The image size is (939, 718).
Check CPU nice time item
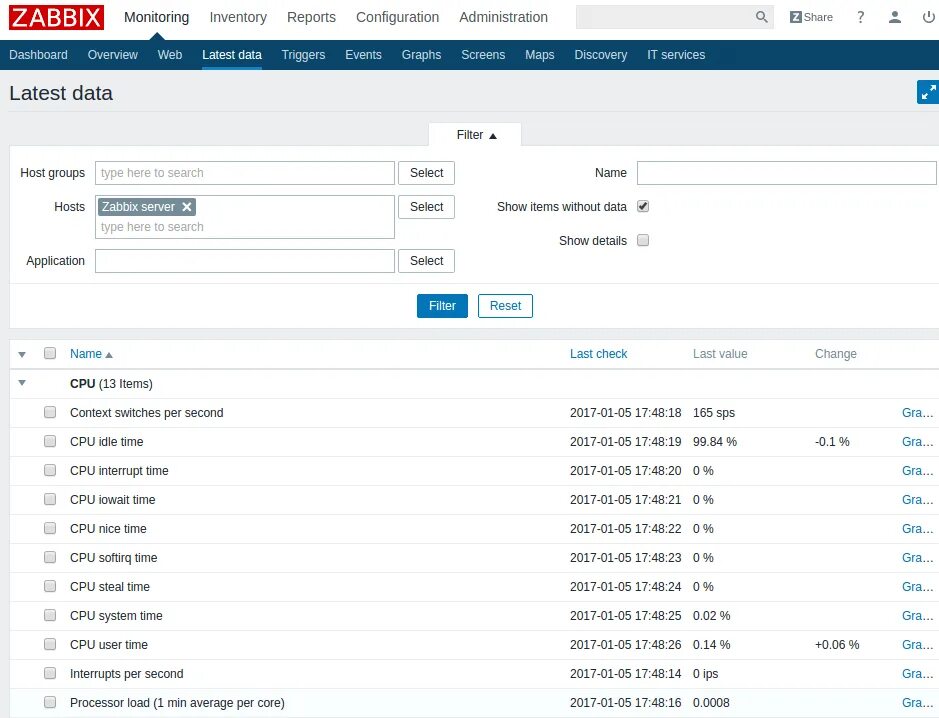[x=50, y=529]
